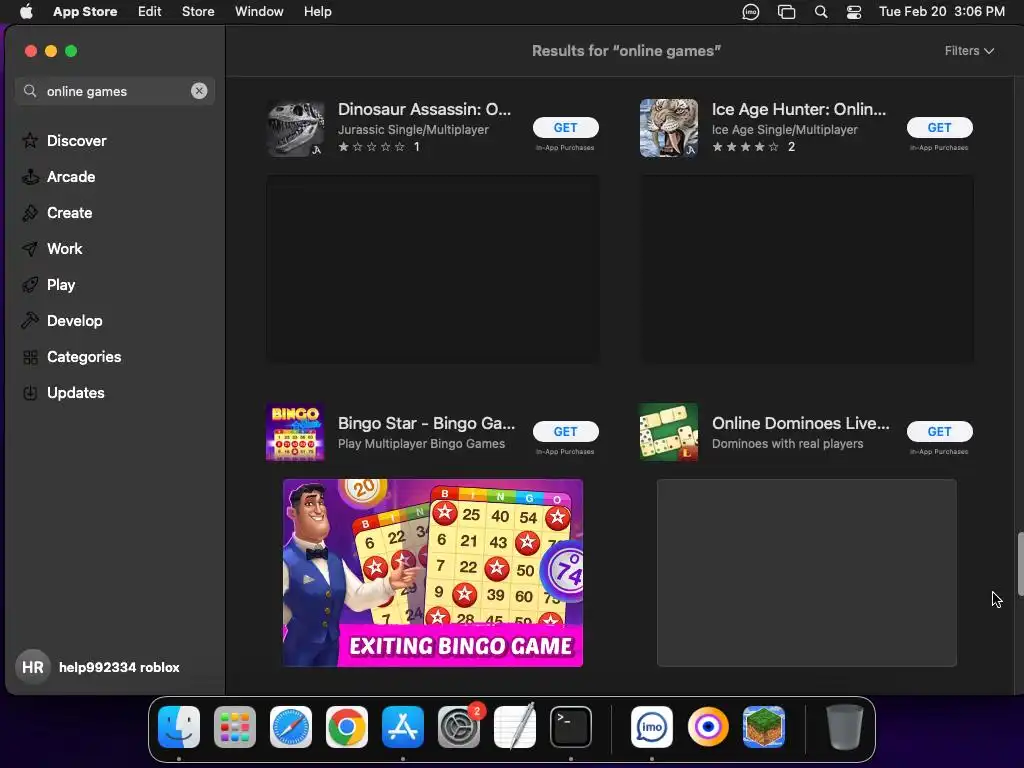This screenshot has height=768, width=1024.
Task: Click the Arcade joystick icon in sidebar
Action: 30,176
